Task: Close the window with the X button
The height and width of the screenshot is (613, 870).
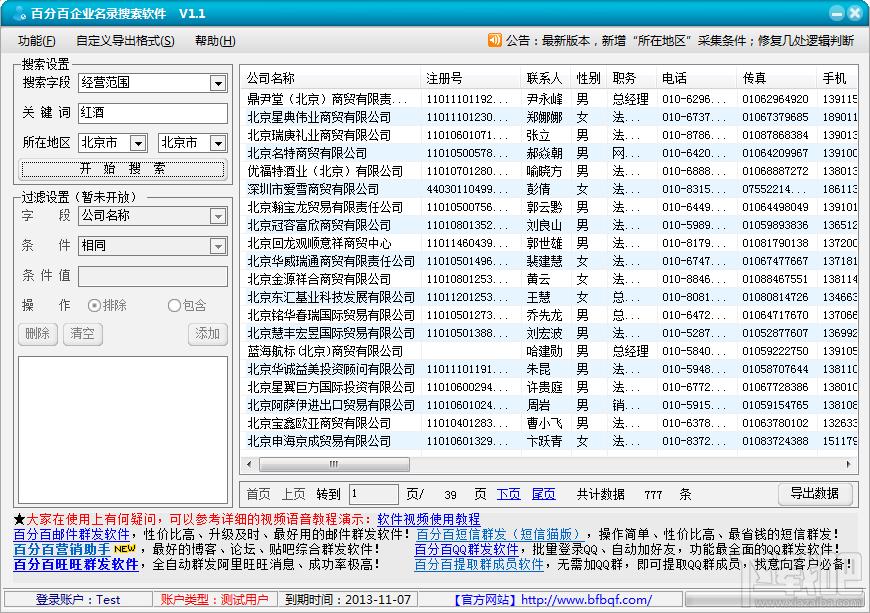Action: click(x=856, y=13)
